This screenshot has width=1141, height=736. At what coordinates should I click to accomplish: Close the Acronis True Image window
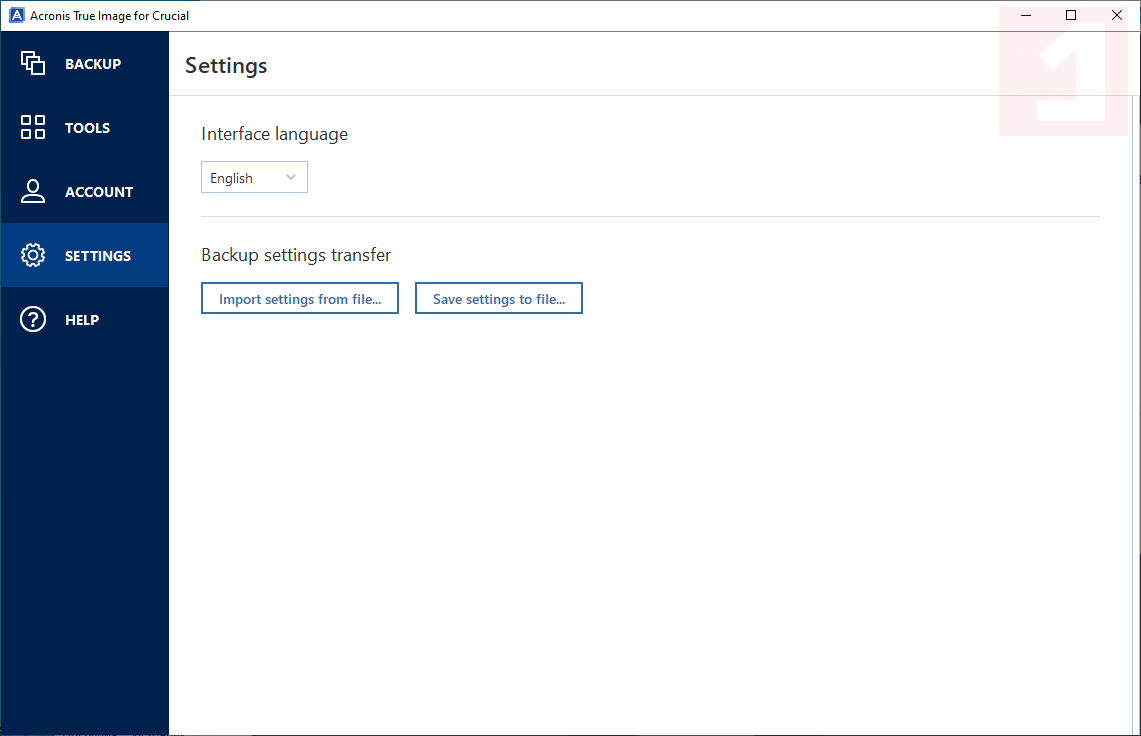[1117, 16]
